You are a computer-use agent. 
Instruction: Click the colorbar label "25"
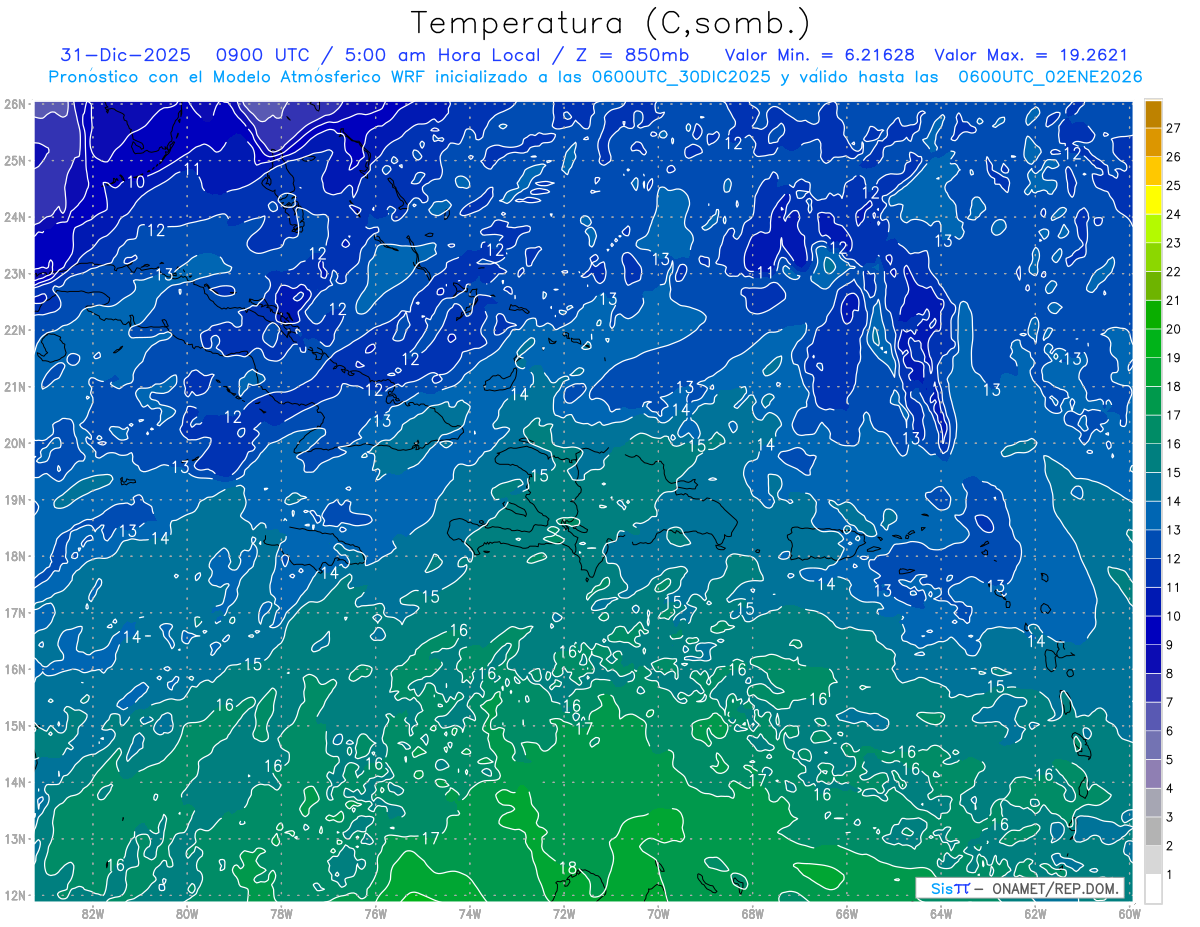coord(1174,185)
